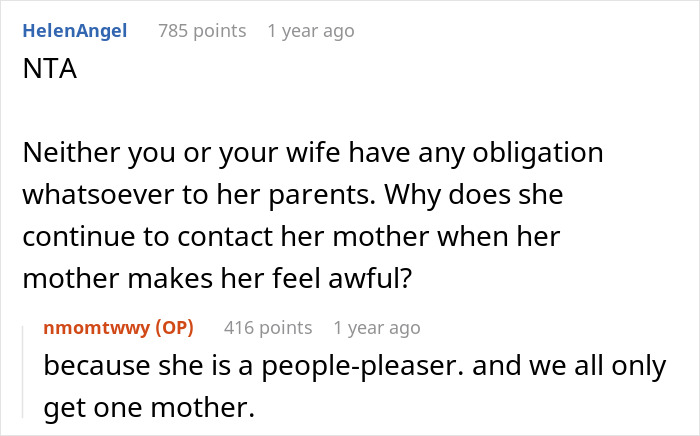
Task: Click the 785 points score
Action: [202, 31]
